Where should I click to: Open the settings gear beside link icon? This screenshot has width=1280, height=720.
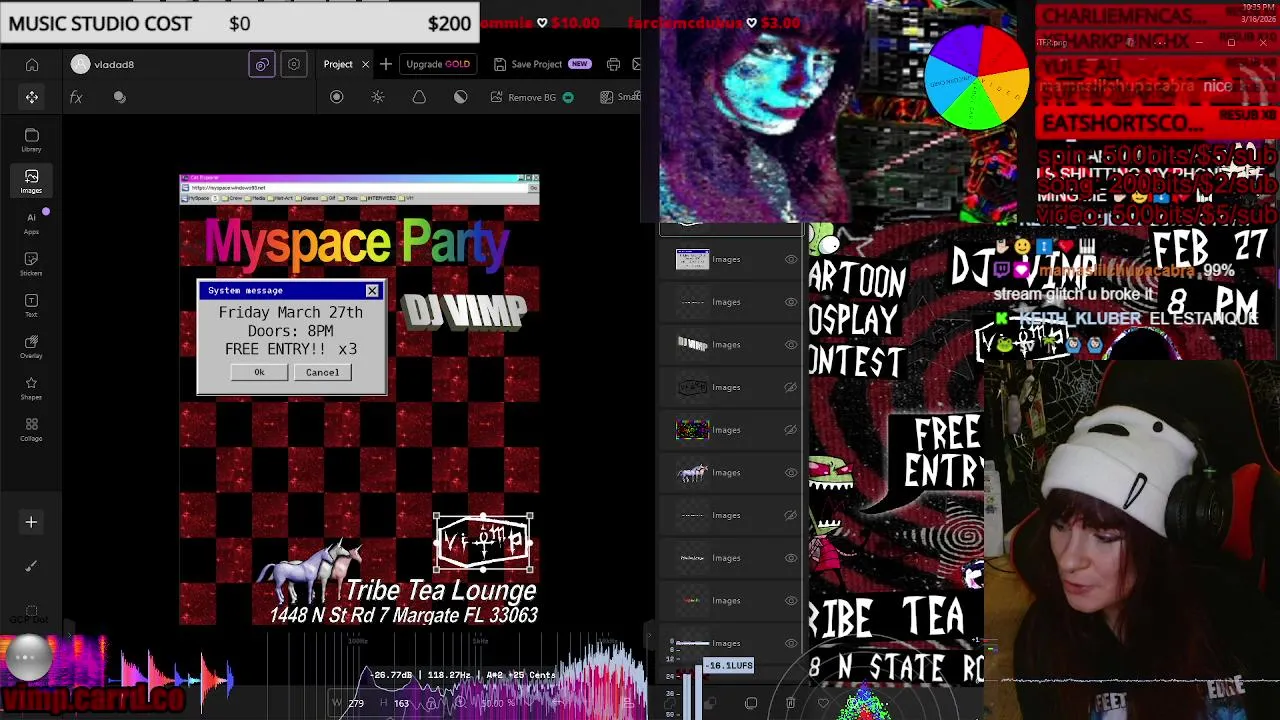[294, 64]
